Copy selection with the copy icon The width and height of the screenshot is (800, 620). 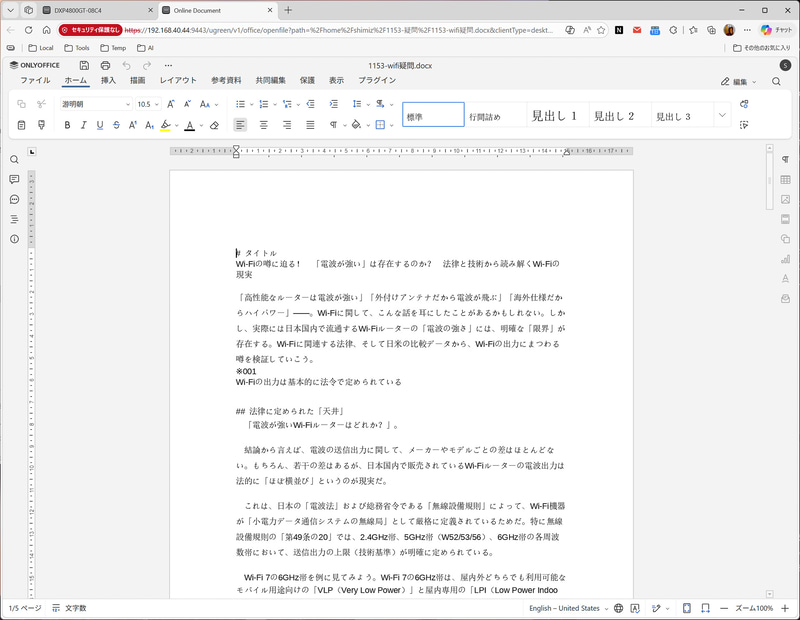[21, 104]
